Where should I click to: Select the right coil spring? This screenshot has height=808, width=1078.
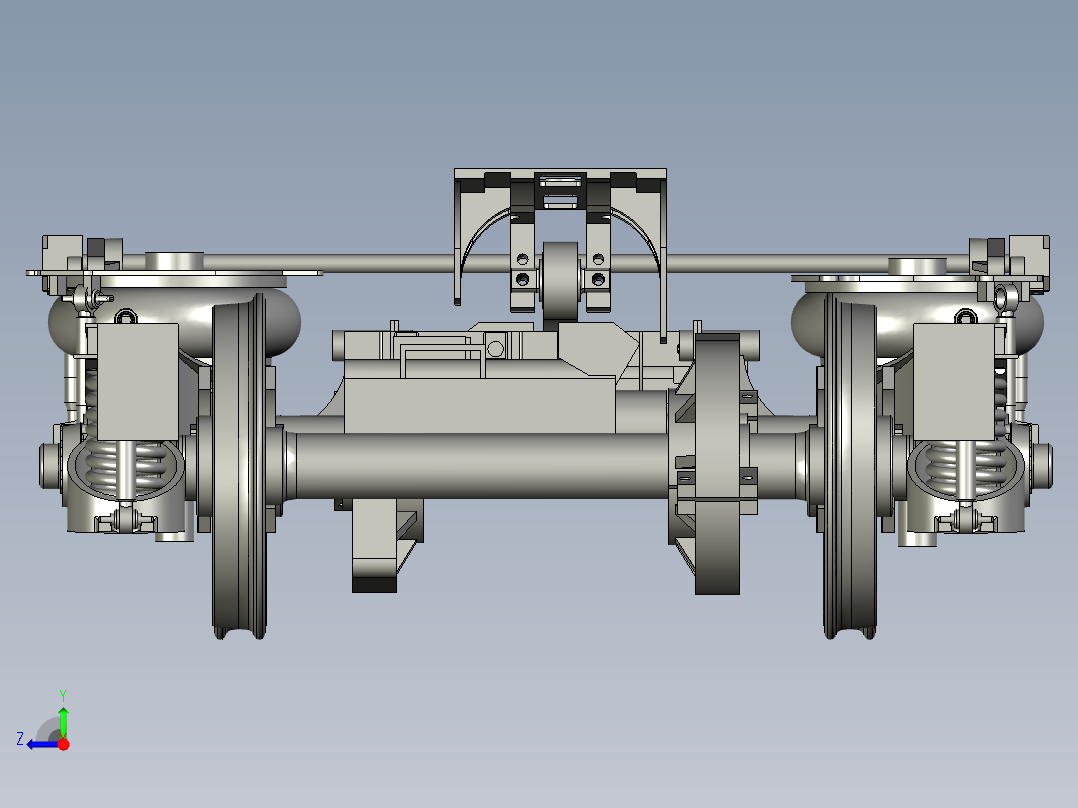[966, 466]
